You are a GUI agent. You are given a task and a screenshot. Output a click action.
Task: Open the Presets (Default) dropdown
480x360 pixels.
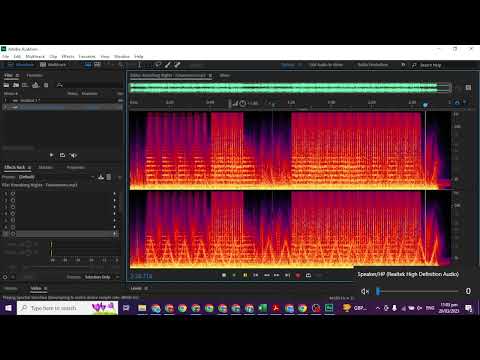(x=56, y=177)
